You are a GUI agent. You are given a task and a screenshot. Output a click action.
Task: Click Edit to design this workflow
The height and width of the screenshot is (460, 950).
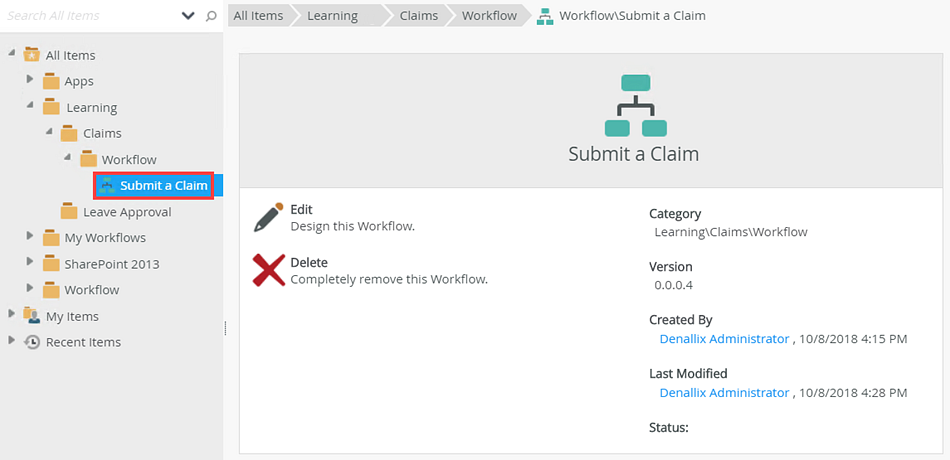tap(301, 210)
